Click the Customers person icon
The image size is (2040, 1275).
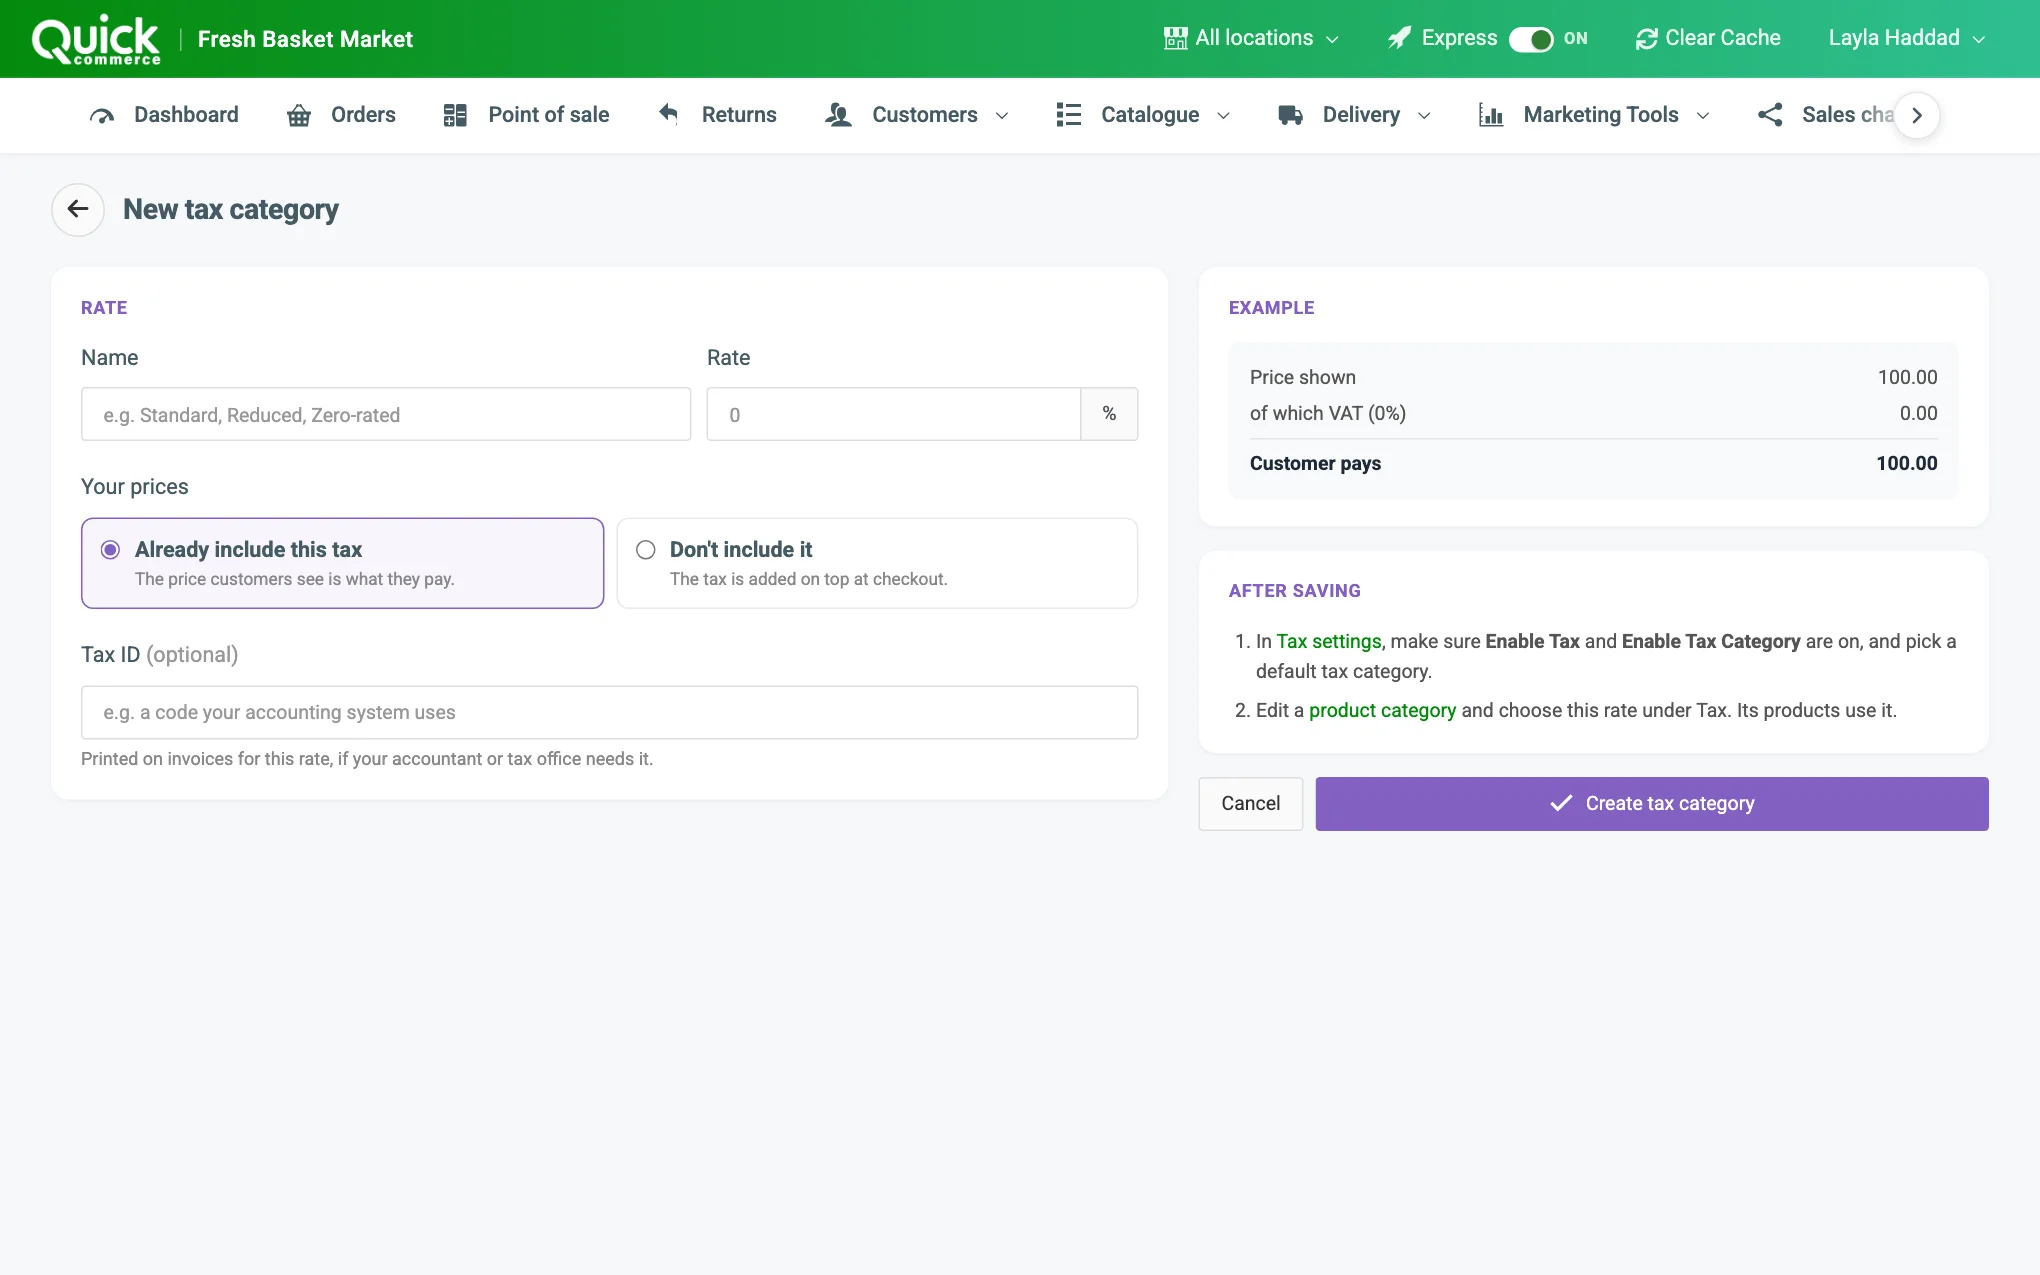838,115
